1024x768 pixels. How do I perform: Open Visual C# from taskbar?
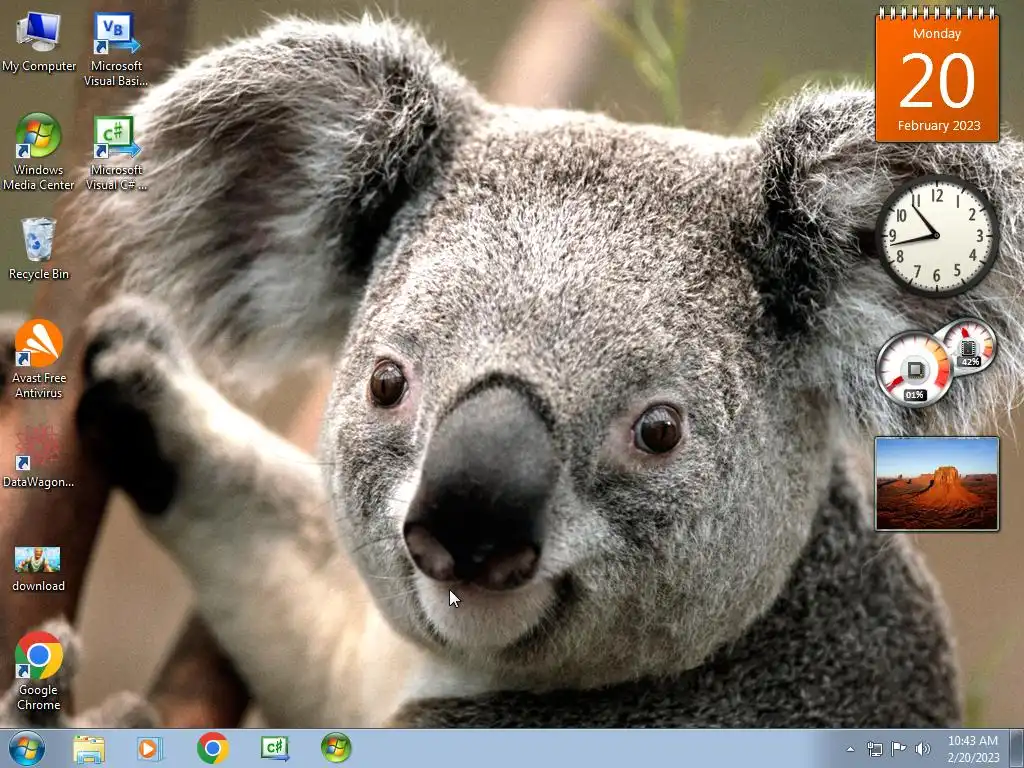[x=274, y=748]
